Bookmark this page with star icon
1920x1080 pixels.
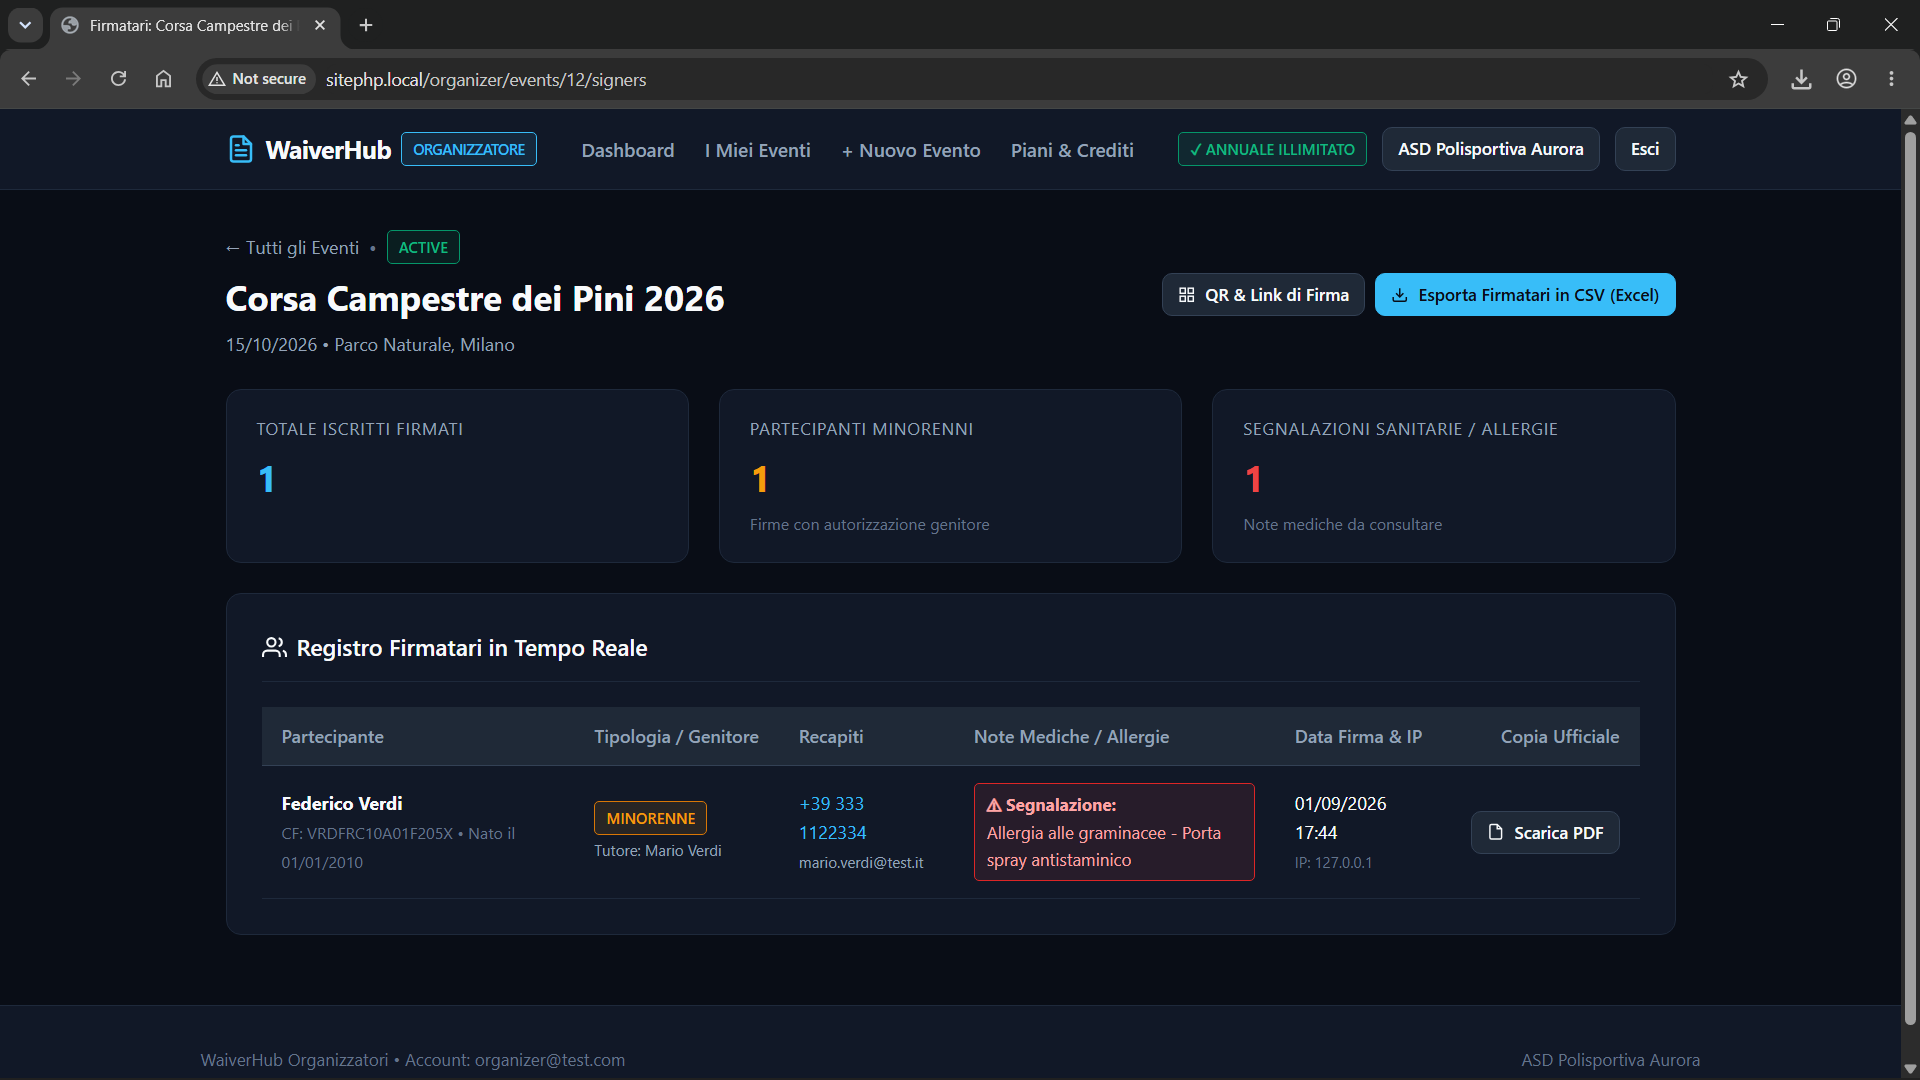click(x=1738, y=79)
